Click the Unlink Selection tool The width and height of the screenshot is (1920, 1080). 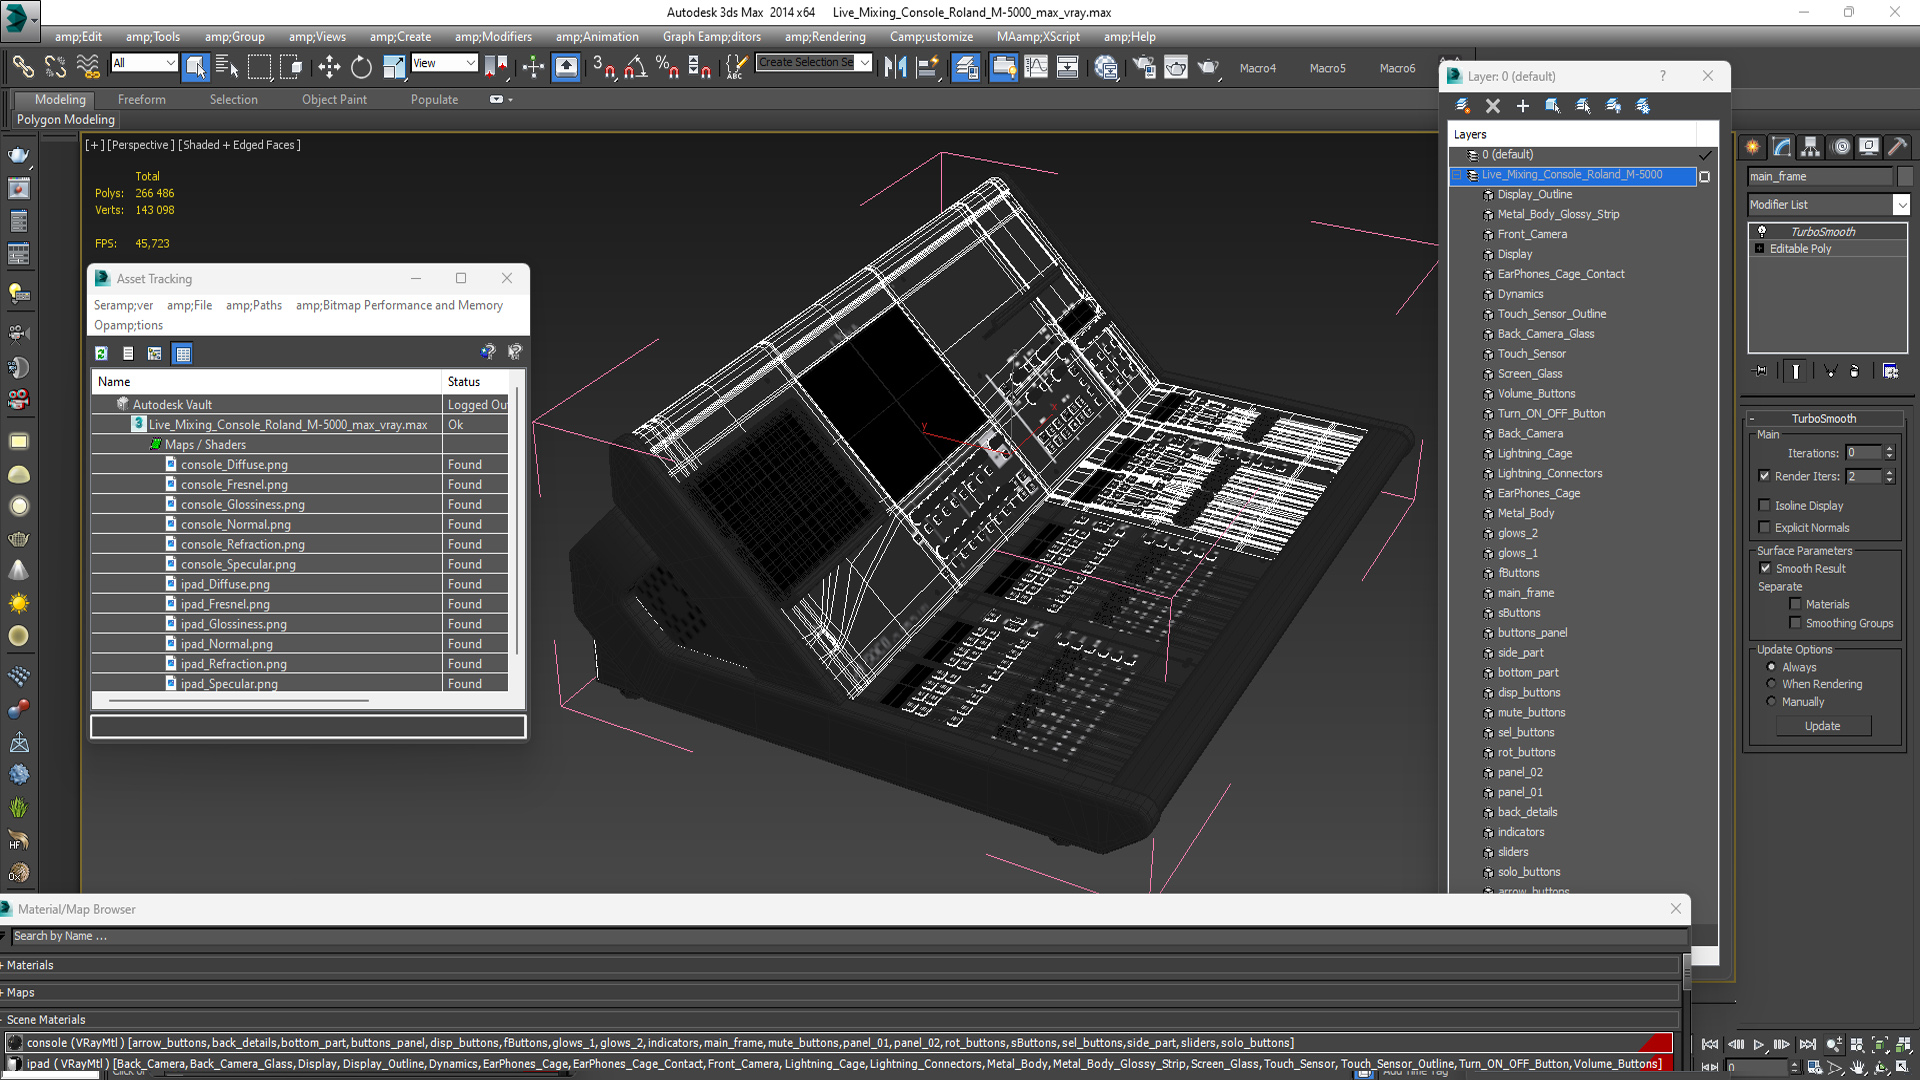pos(56,67)
